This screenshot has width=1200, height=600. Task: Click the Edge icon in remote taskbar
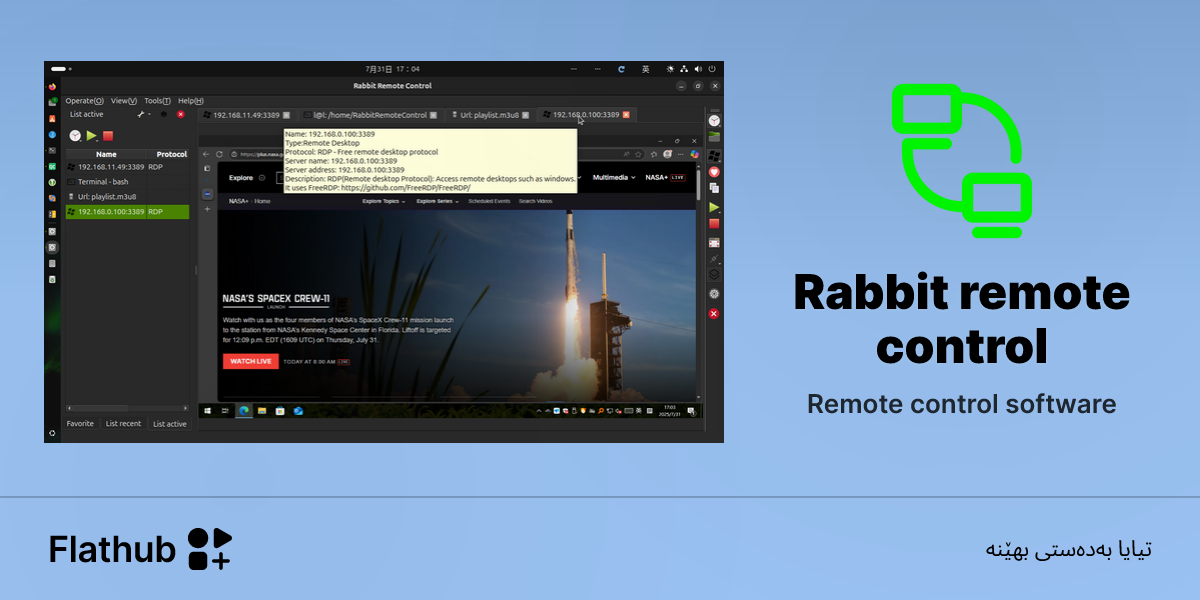[x=244, y=411]
